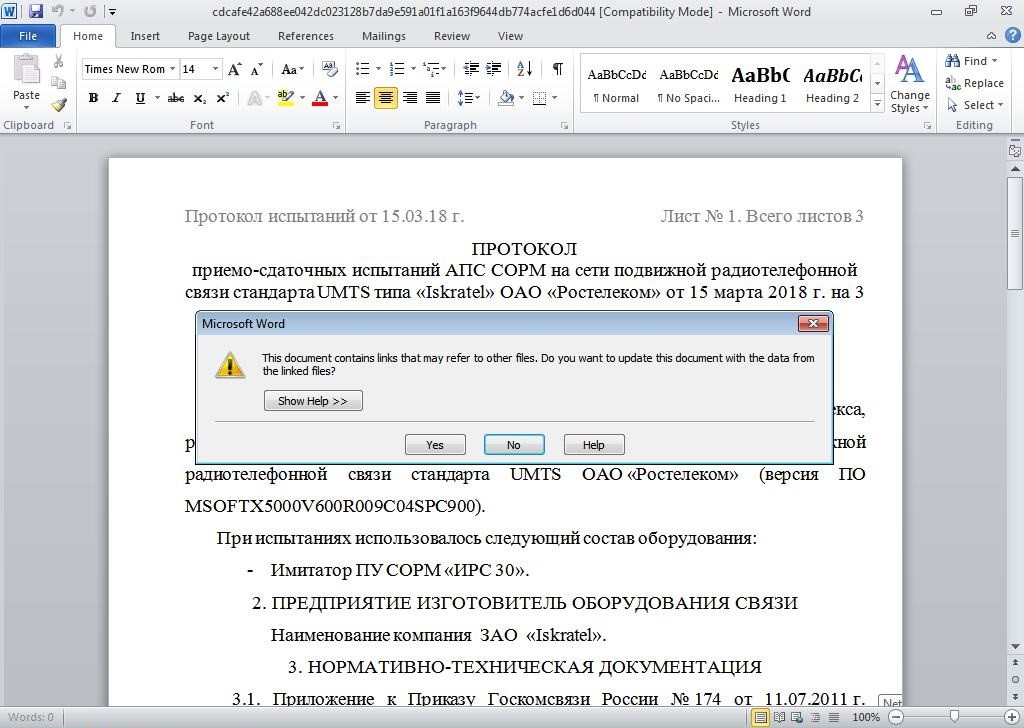This screenshot has height=728, width=1024.
Task: Click the Cut scissors icon
Action: tap(59, 62)
